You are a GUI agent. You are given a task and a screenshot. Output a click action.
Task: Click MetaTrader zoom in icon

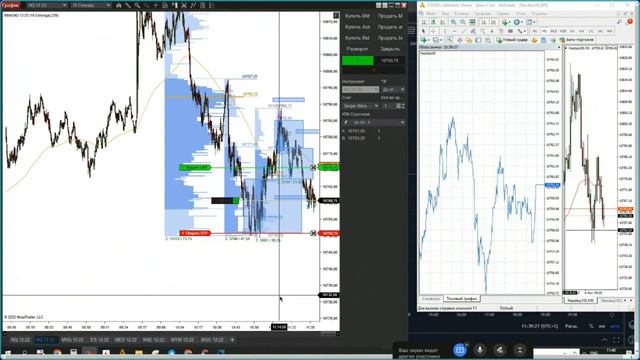click(453, 22)
